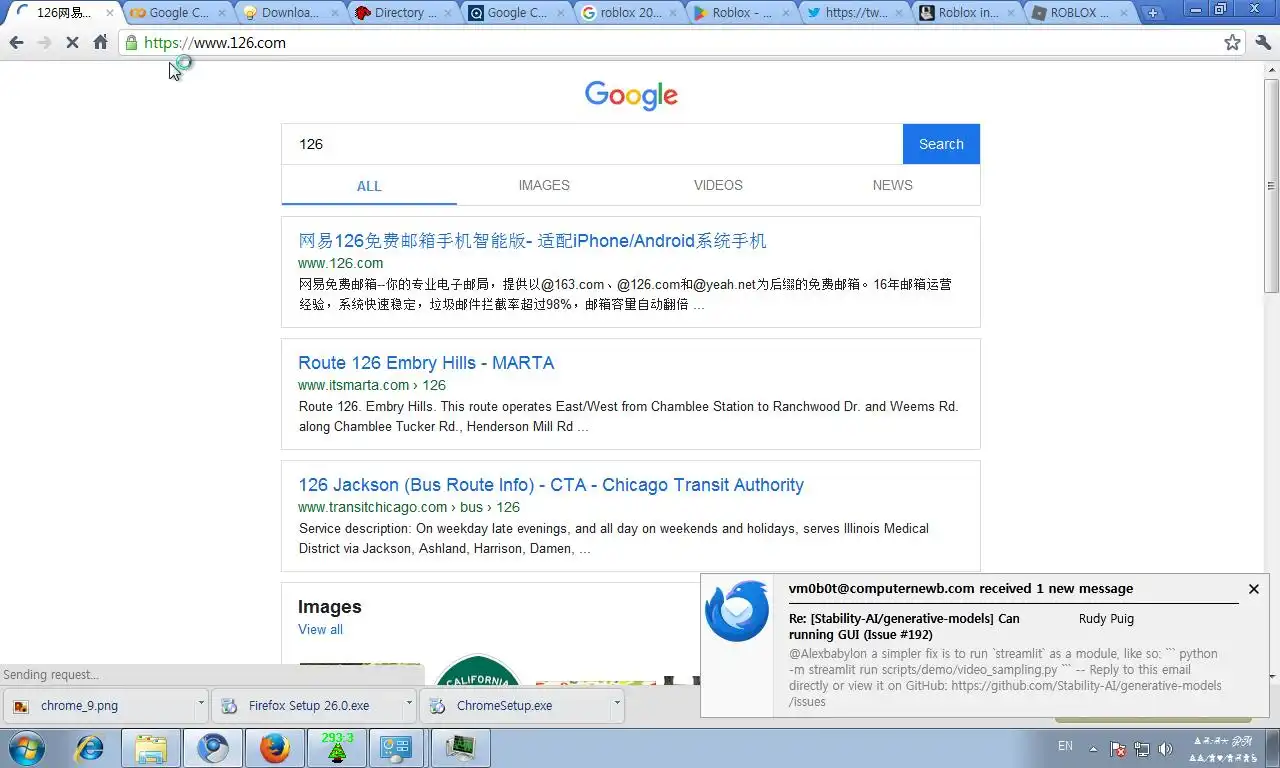The image size is (1280, 768).
Task: Click the Images section heading
Action: (x=330, y=607)
